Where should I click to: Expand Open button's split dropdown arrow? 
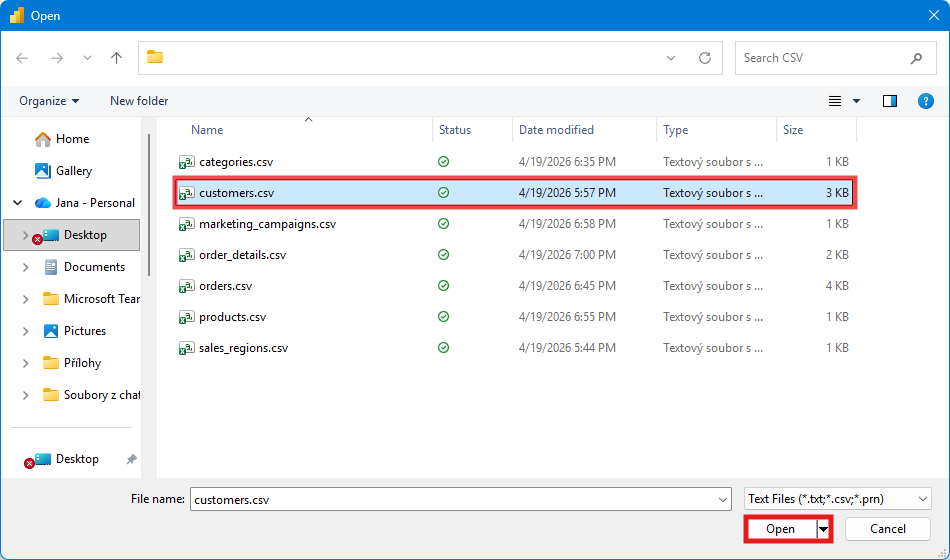(x=823, y=529)
